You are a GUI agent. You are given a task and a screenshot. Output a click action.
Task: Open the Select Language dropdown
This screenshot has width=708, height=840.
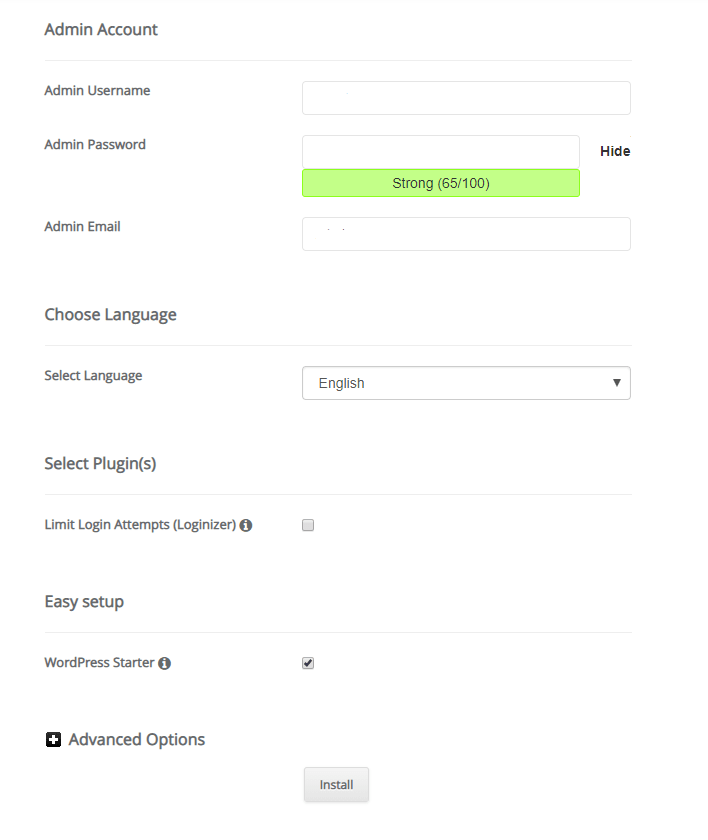(x=466, y=383)
